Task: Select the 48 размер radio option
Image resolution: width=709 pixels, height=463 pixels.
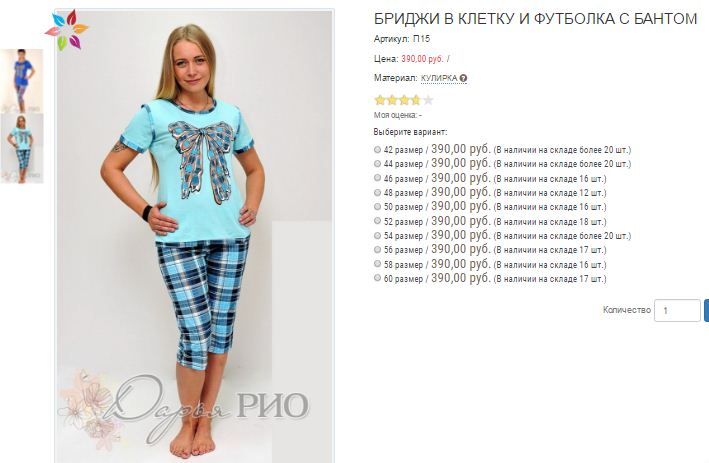Action: tap(378, 193)
